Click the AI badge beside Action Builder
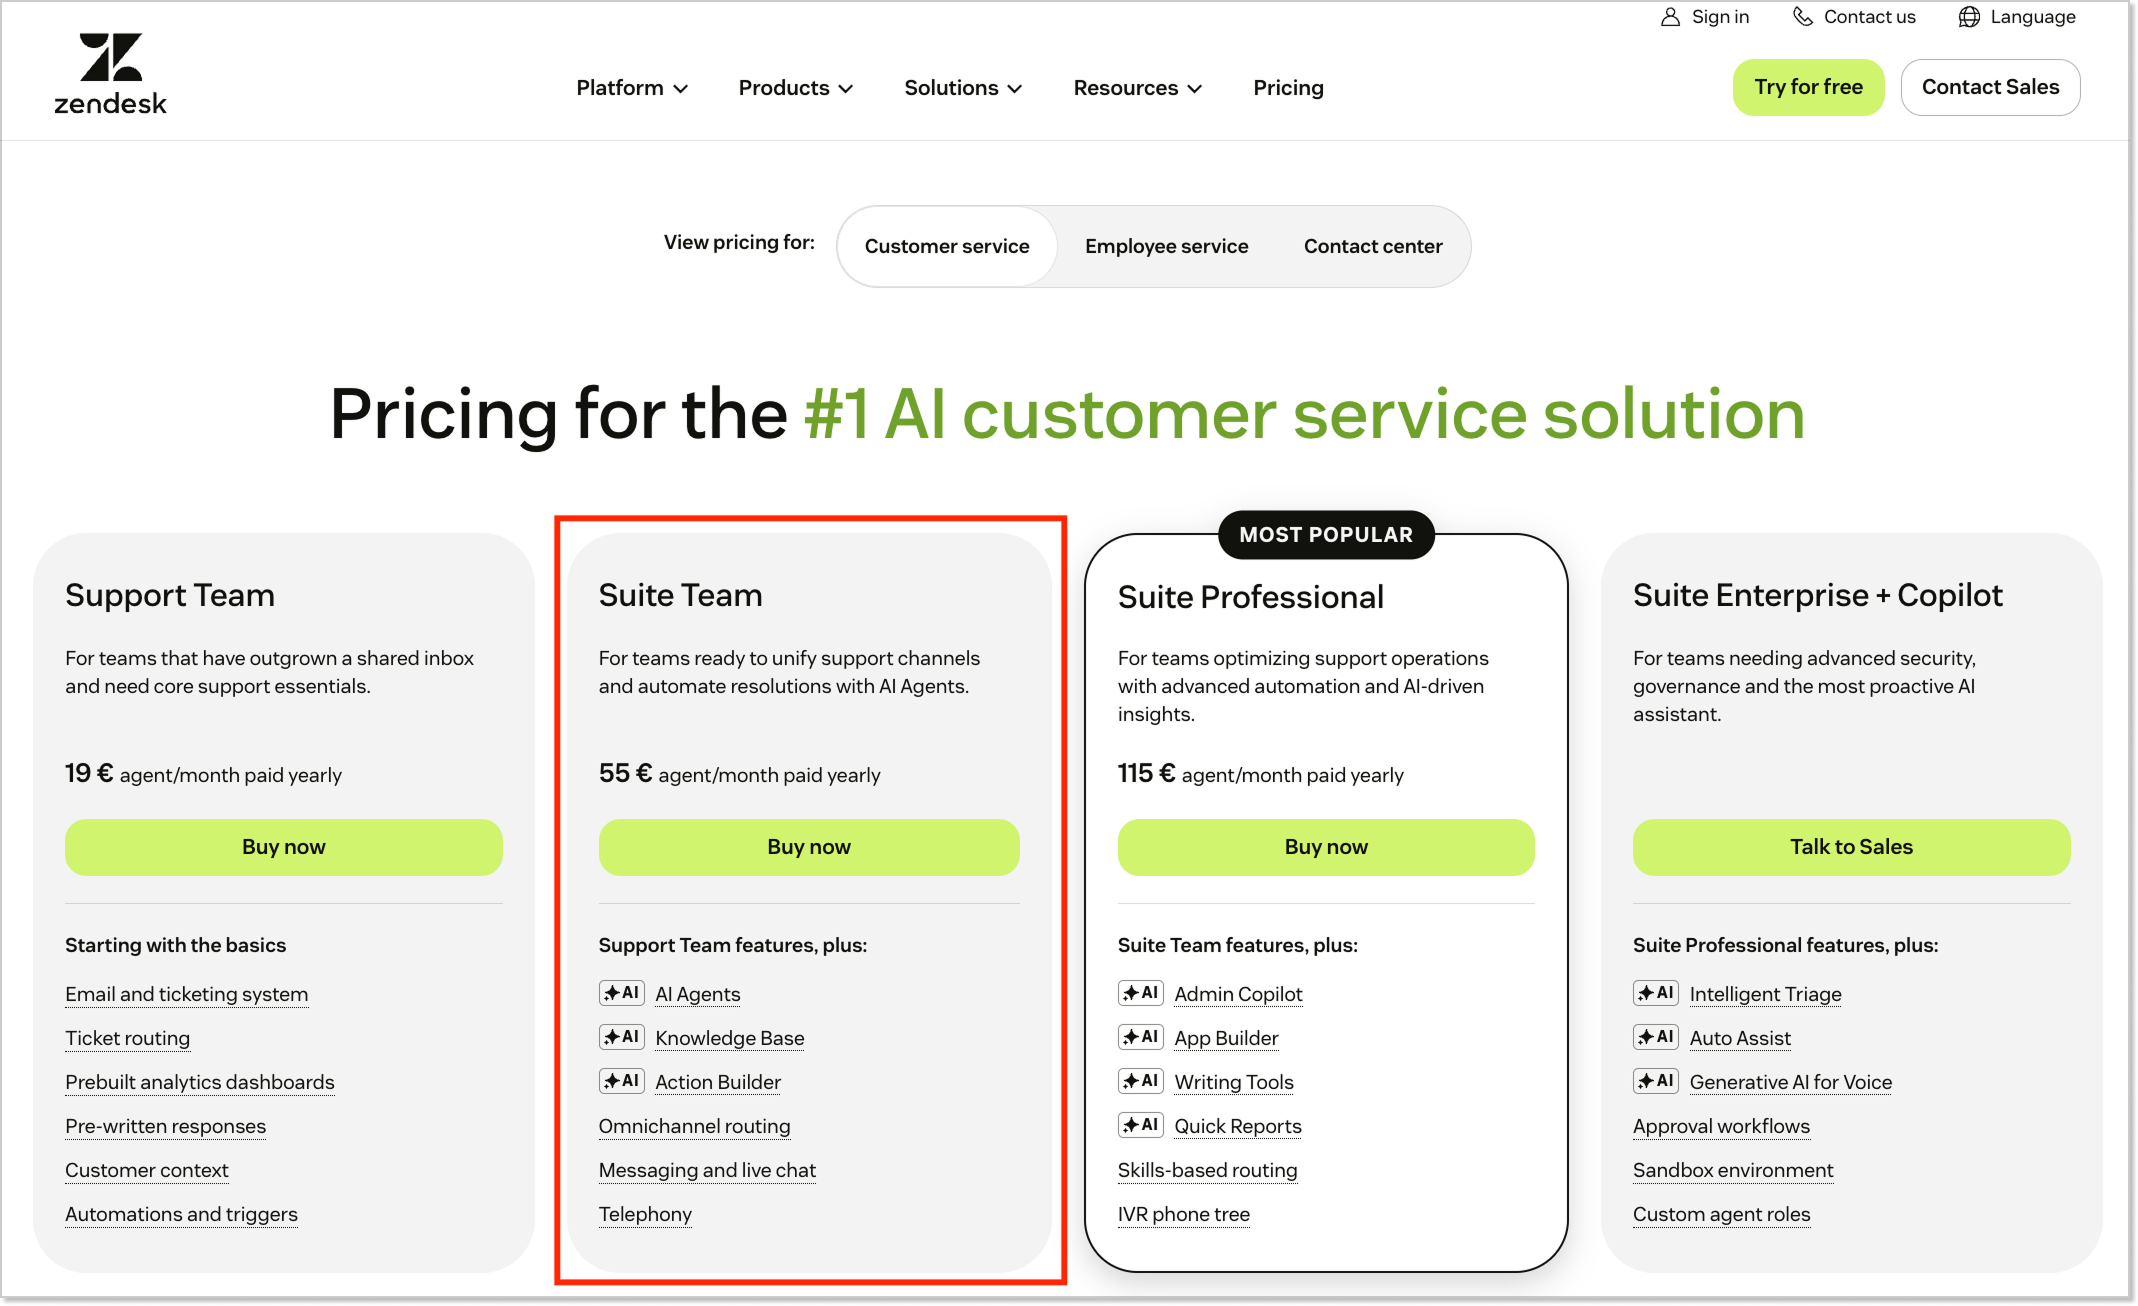Screen dimensions: 2138x1306 point(622,1081)
